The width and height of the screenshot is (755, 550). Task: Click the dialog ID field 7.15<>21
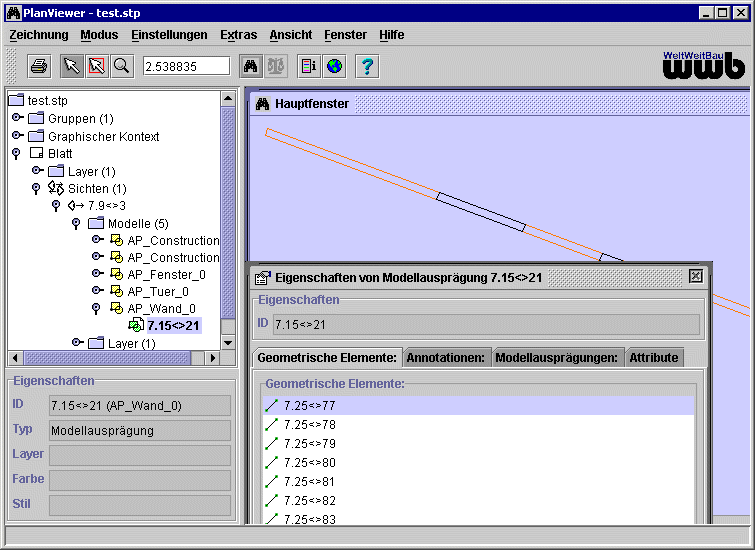tap(486, 325)
